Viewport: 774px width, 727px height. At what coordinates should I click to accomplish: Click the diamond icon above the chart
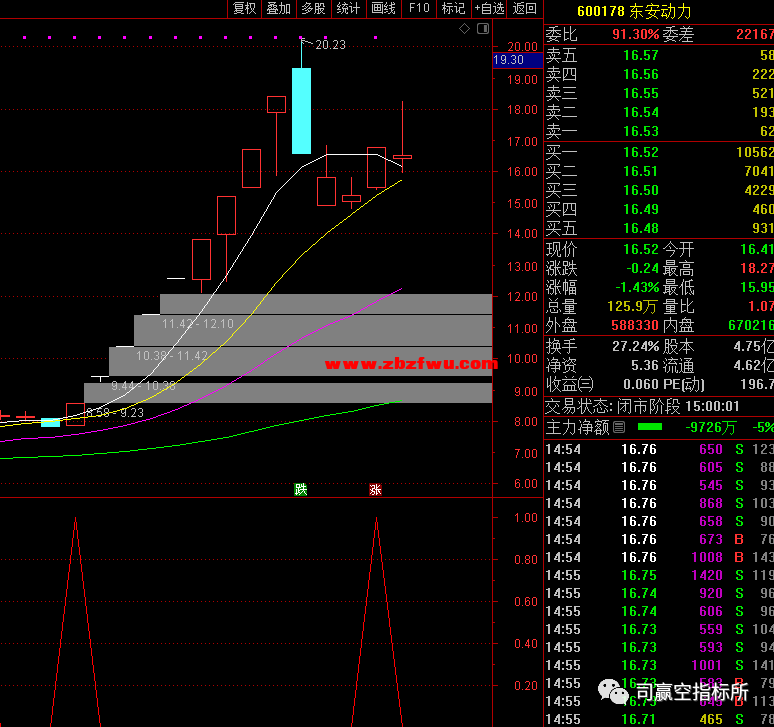point(464,29)
